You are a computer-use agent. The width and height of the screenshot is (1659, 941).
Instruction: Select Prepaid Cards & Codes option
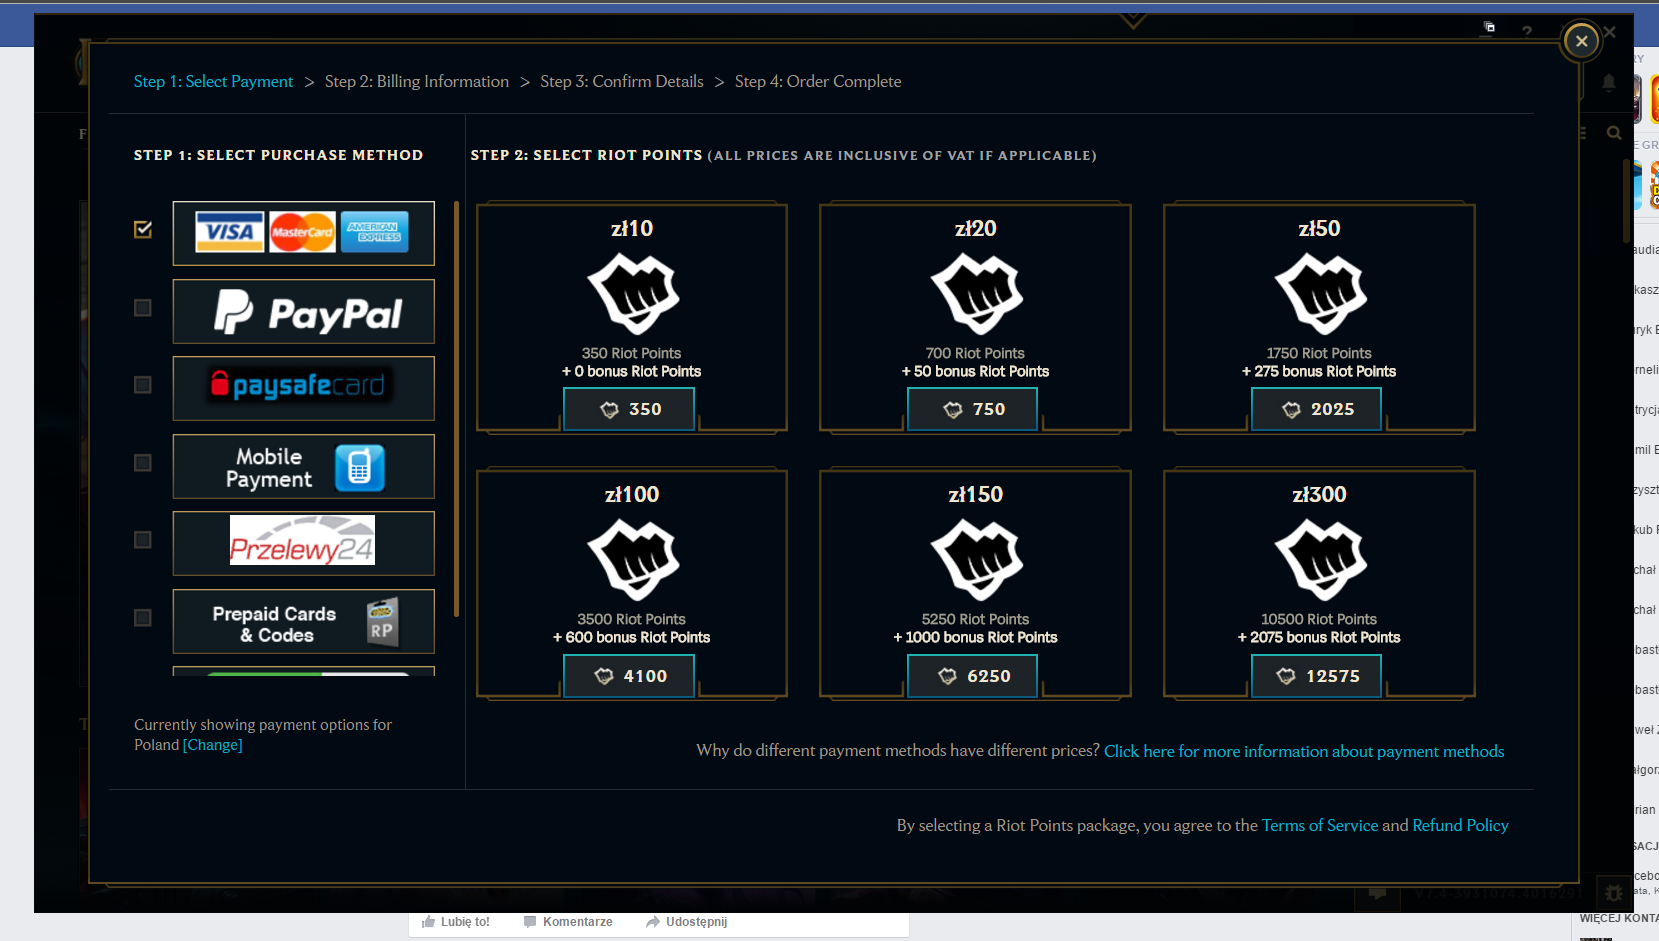303,622
